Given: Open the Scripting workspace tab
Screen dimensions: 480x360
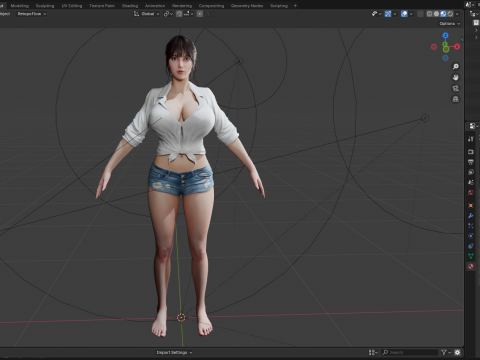Looking at the screenshot, I should click(279, 6).
